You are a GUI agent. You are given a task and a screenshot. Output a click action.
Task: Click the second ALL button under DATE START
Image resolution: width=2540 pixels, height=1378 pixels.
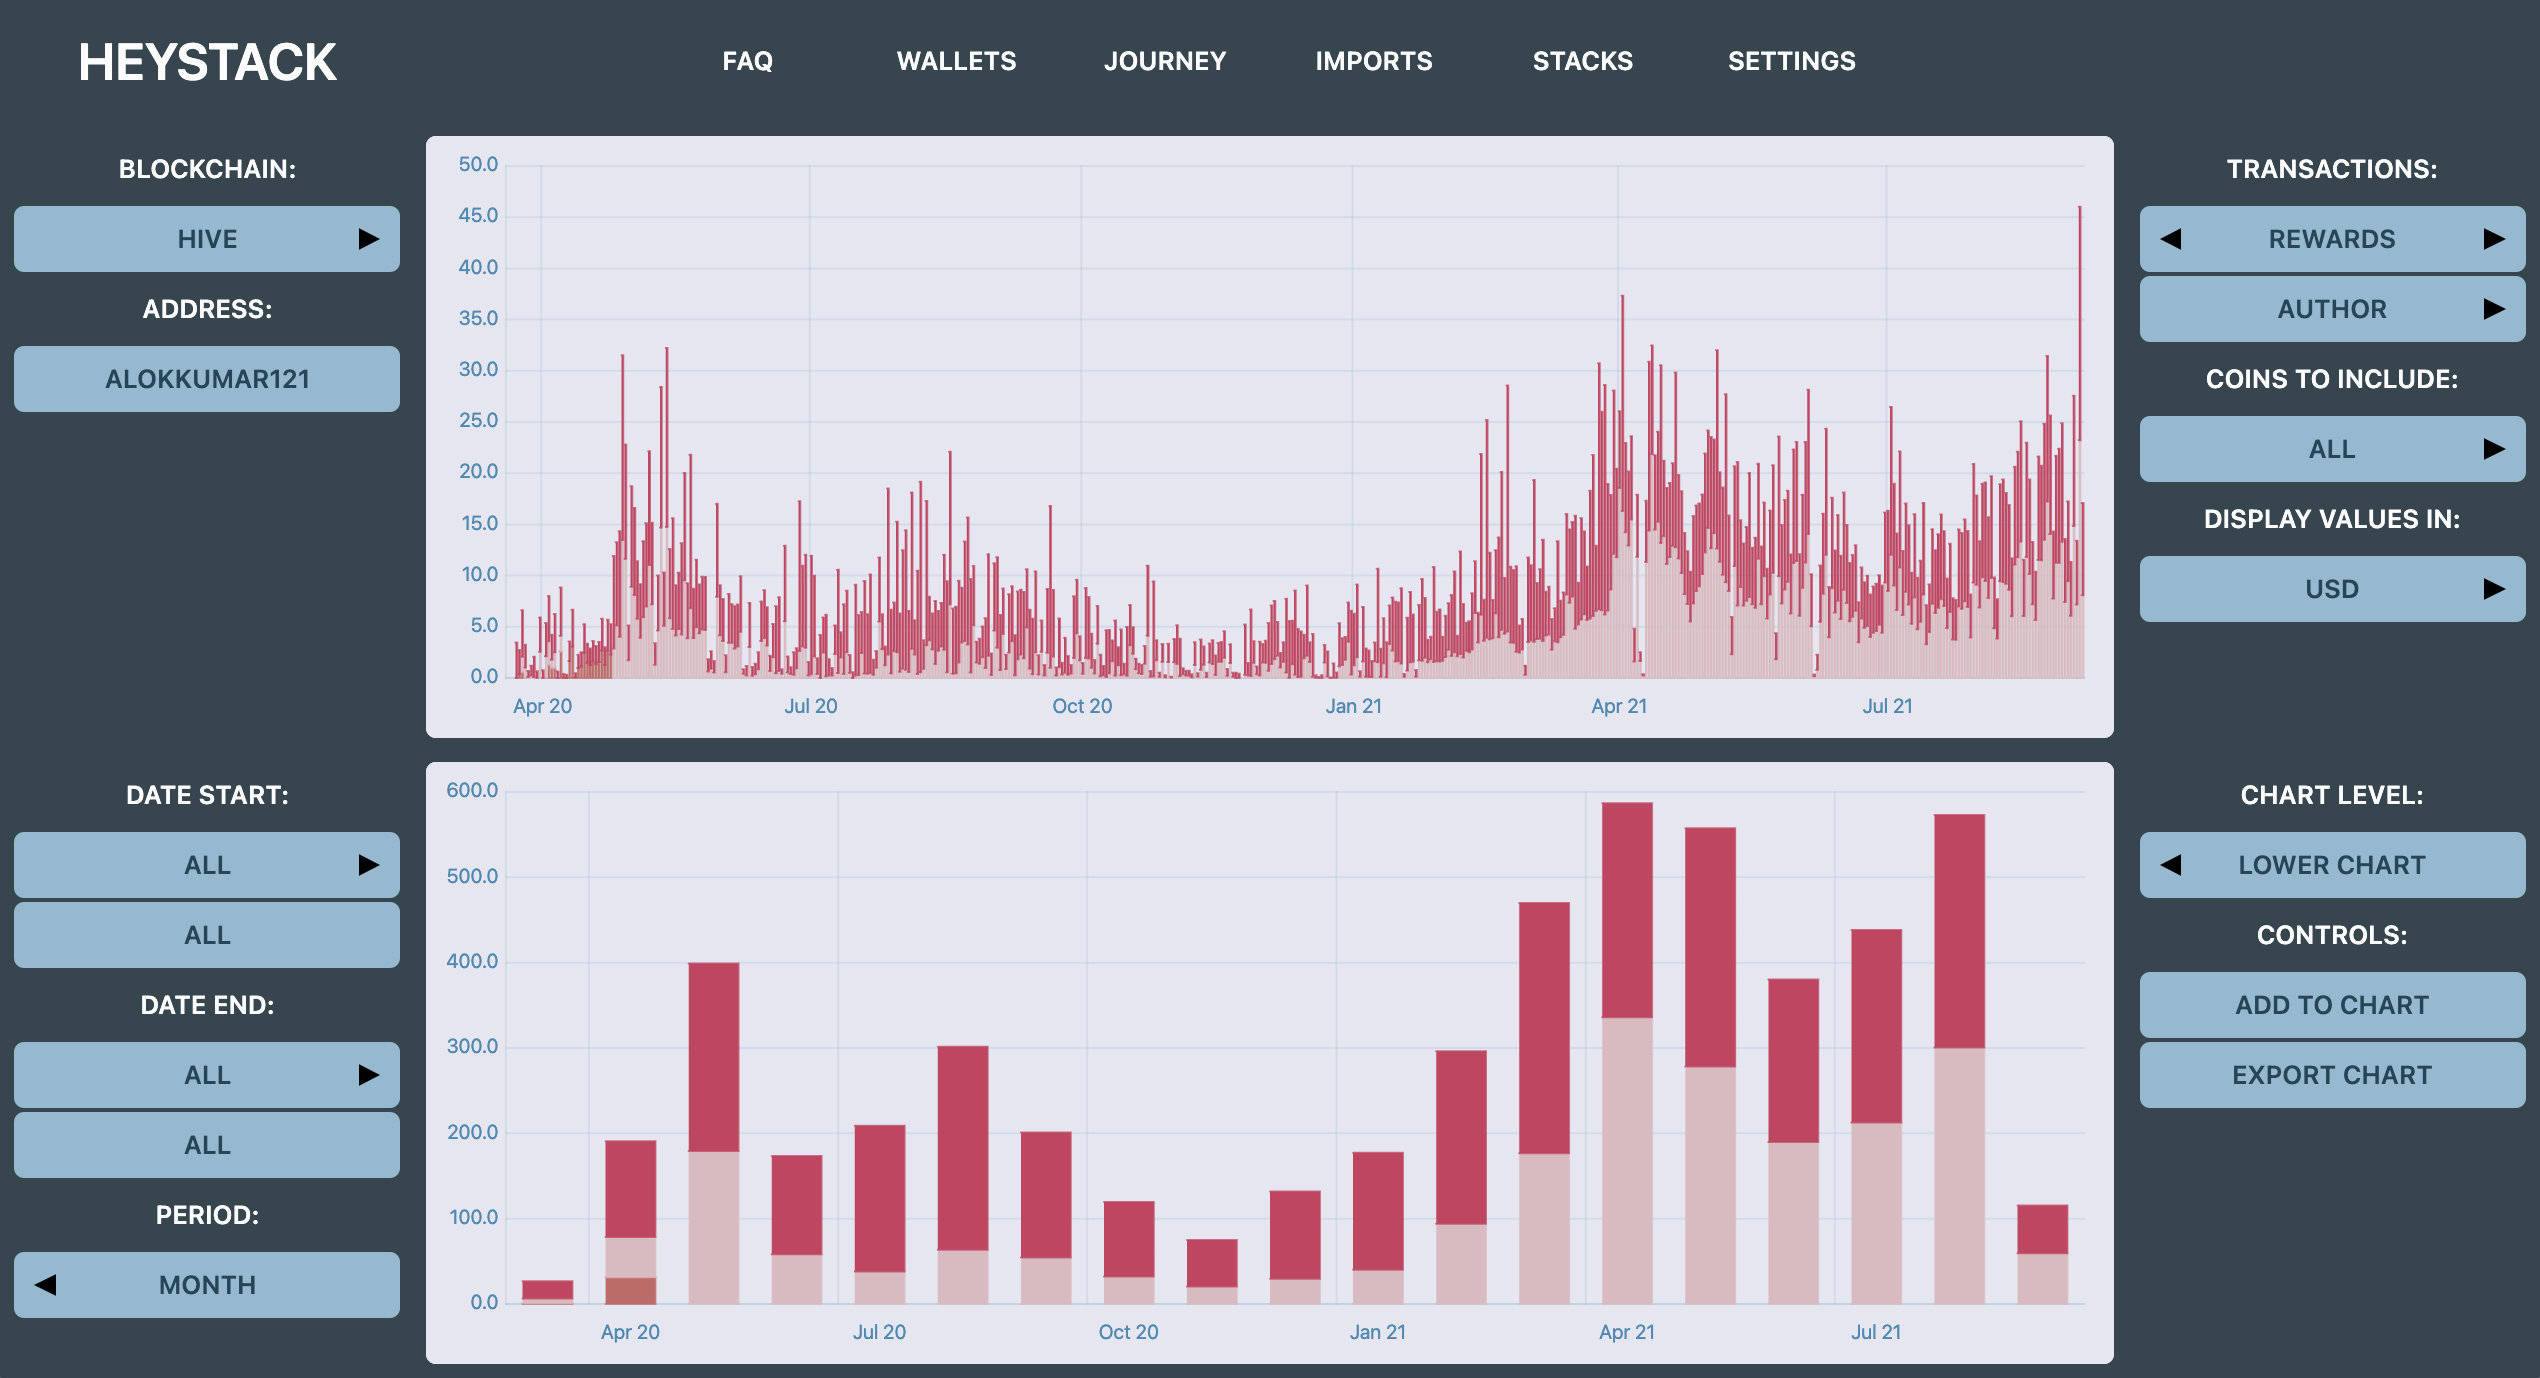click(207, 935)
